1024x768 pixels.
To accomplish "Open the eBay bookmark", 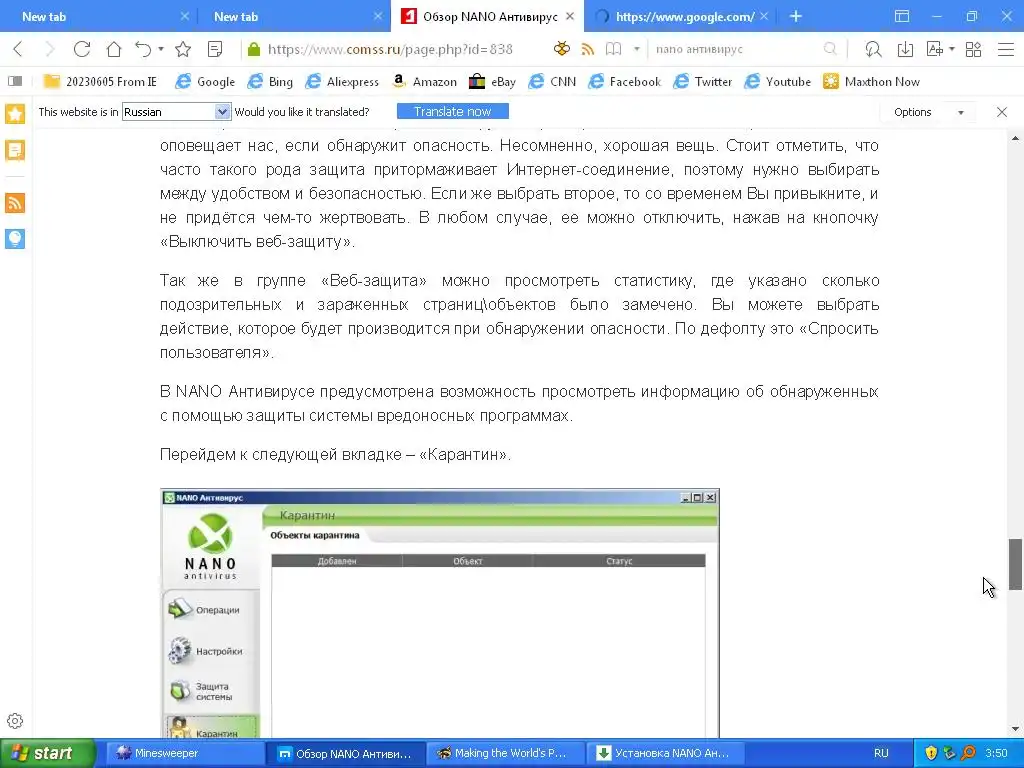I will pos(492,82).
